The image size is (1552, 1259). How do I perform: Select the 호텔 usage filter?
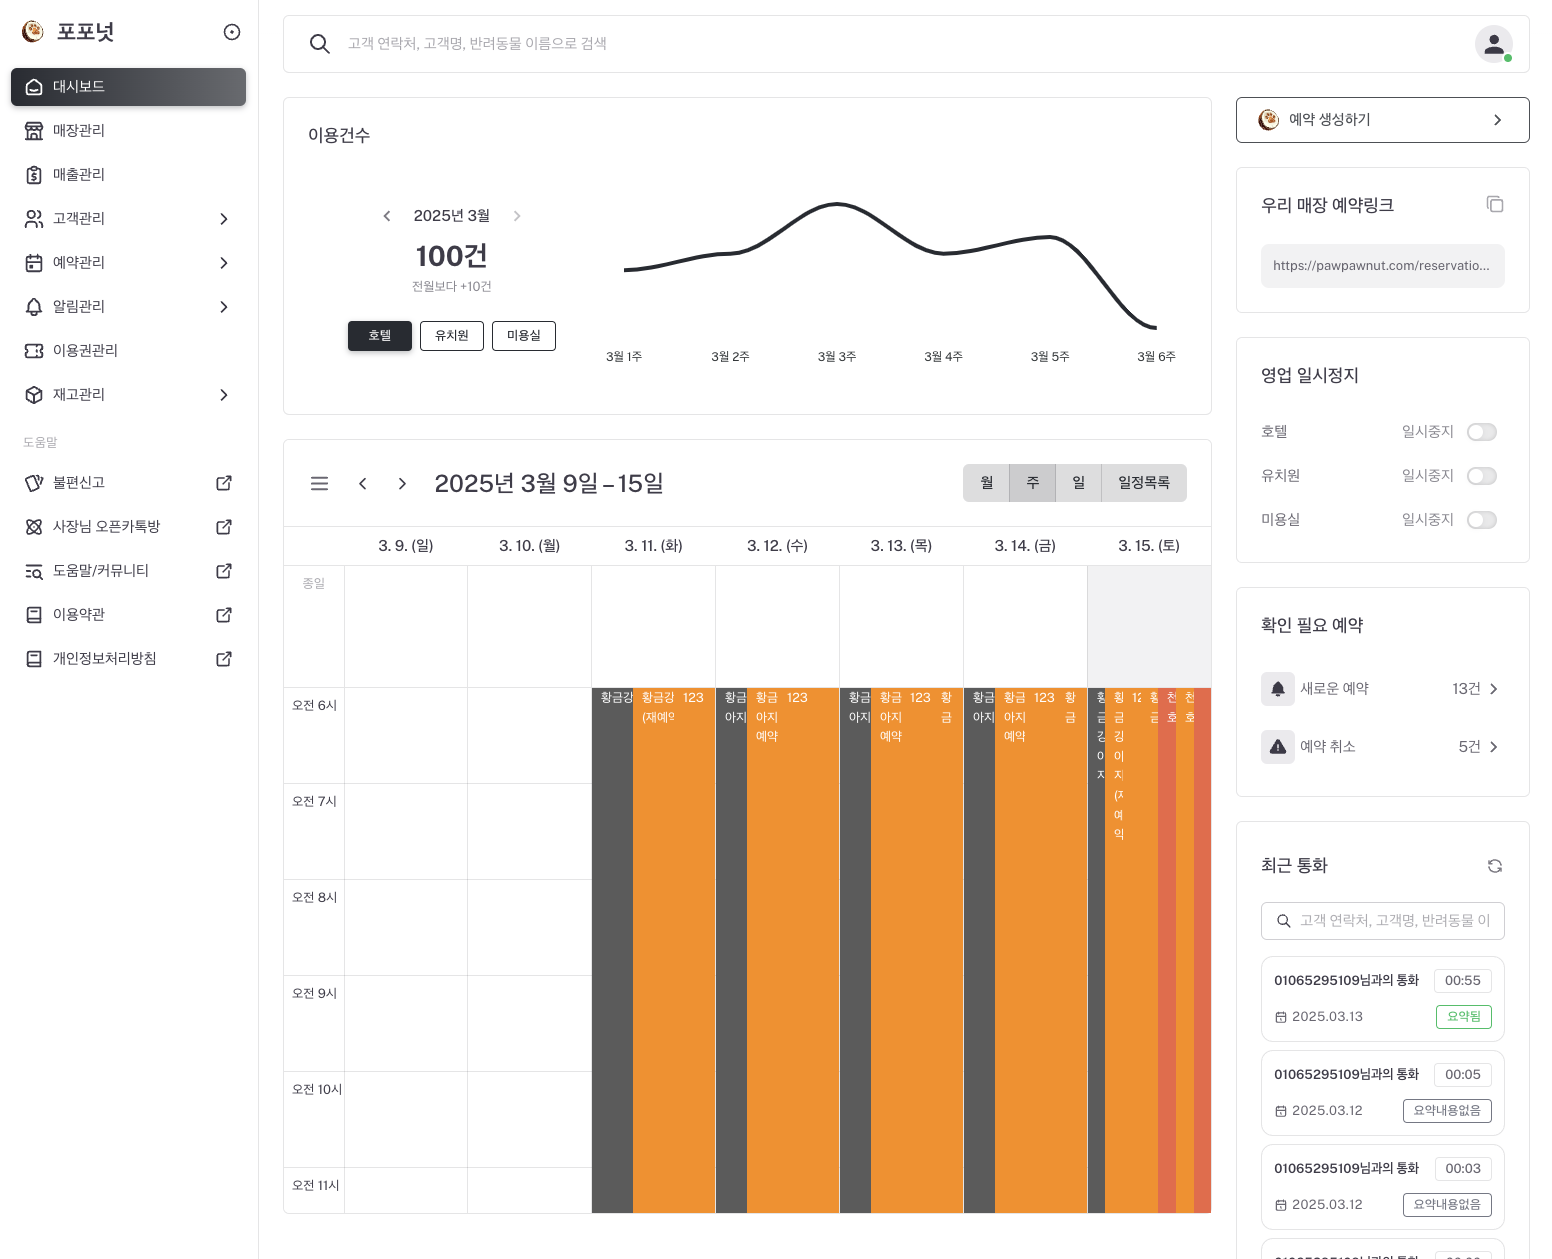(380, 336)
